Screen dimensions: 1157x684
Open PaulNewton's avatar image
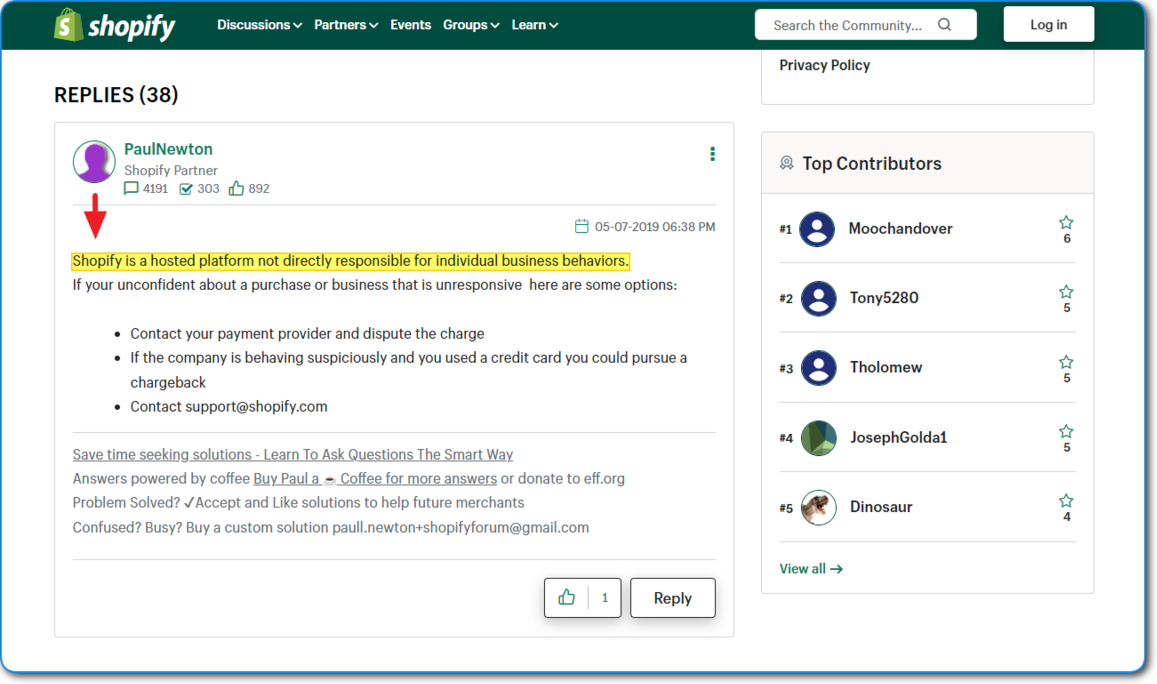click(94, 161)
